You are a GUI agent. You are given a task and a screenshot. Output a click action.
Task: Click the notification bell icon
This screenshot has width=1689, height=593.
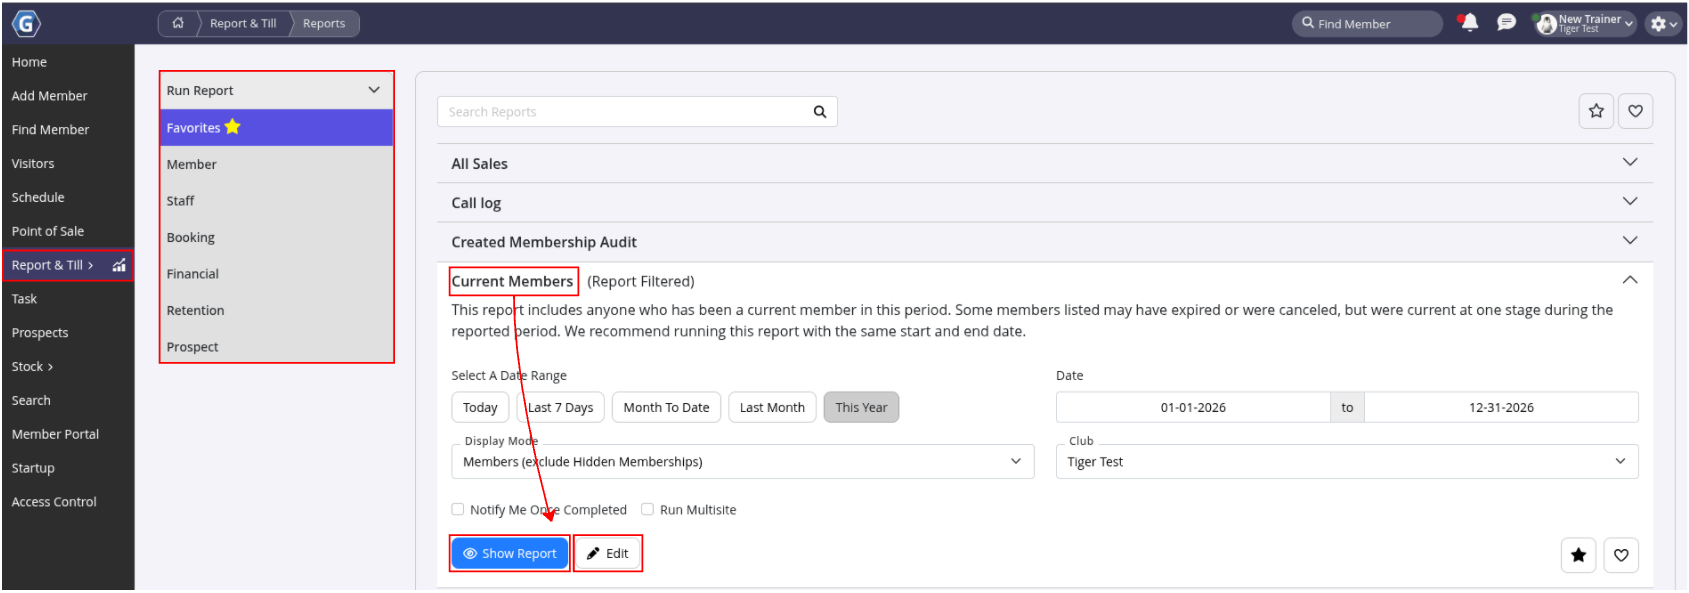(1468, 23)
